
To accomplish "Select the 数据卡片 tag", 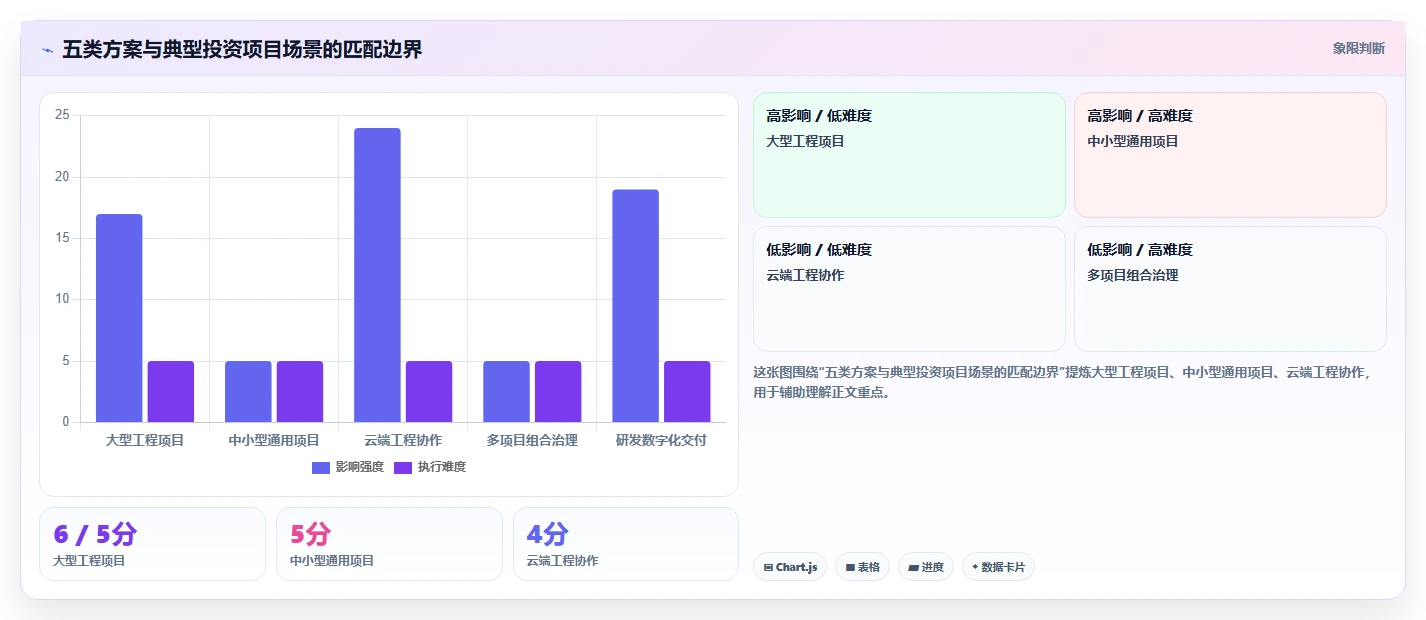I will click(x=998, y=567).
